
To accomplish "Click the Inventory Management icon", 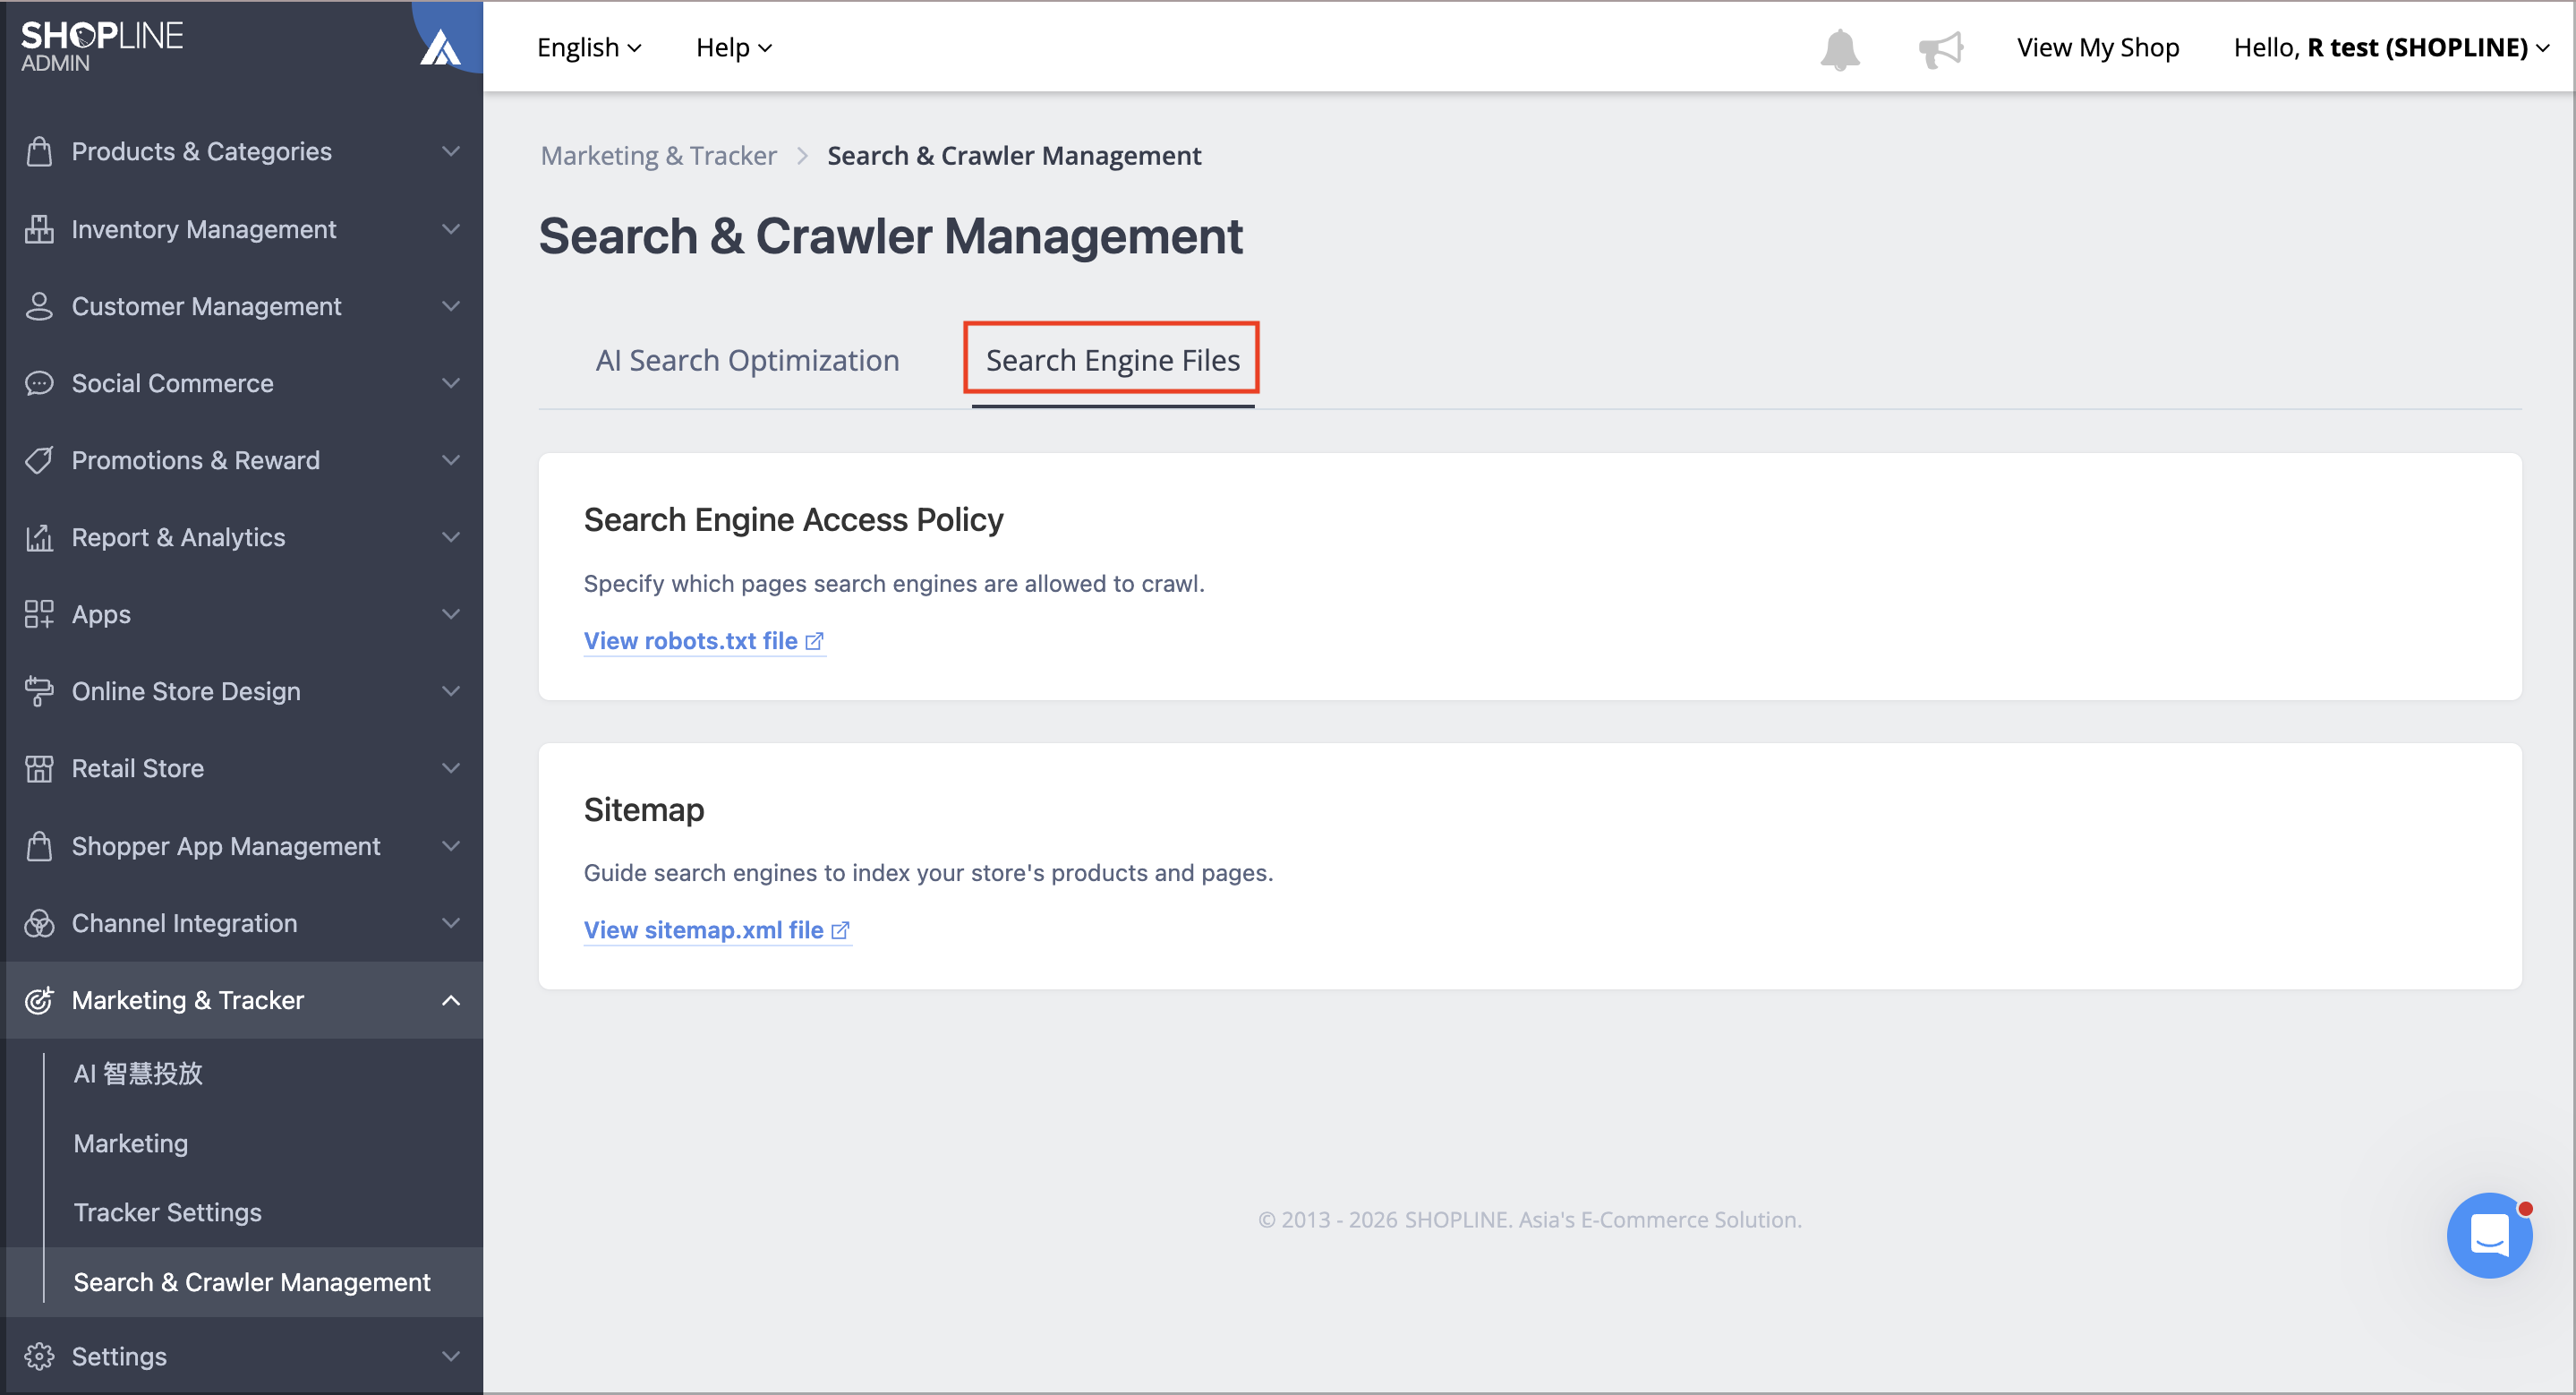I will tap(39, 229).
